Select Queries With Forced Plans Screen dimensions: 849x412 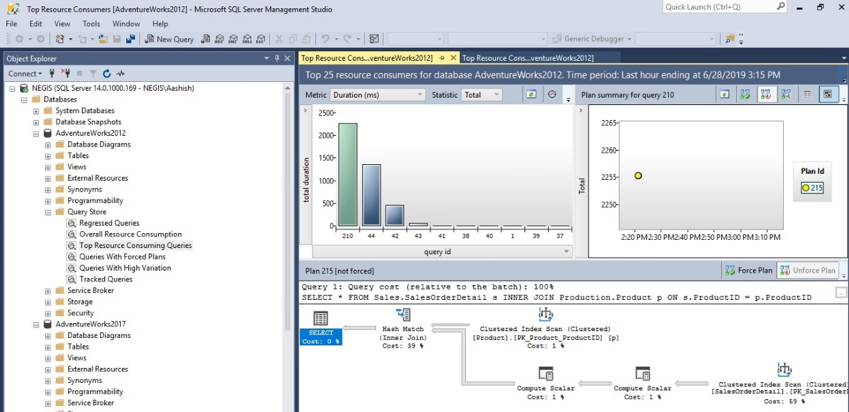pos(122,257)
